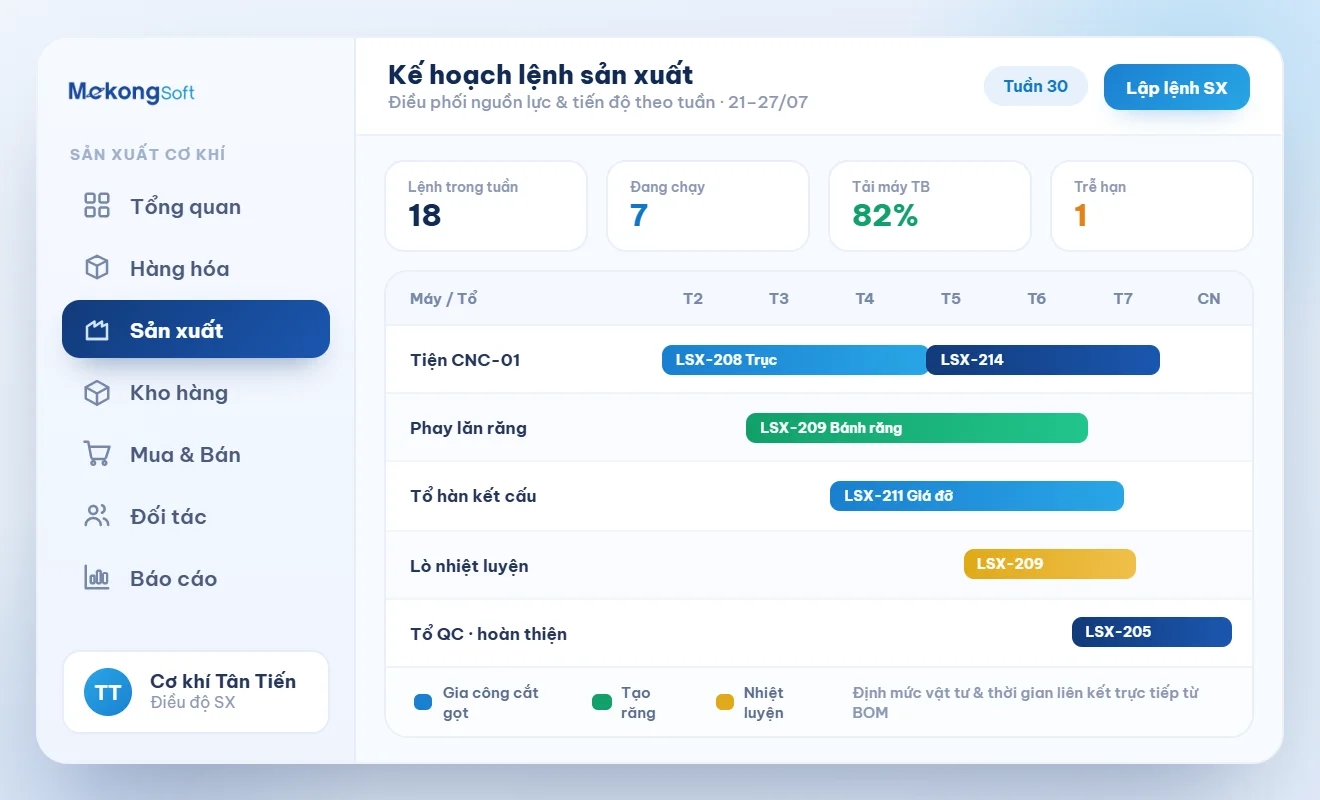The image size is (1320, 800).
Task: Open the Lệnh trong tuần card
Action: 486,206
